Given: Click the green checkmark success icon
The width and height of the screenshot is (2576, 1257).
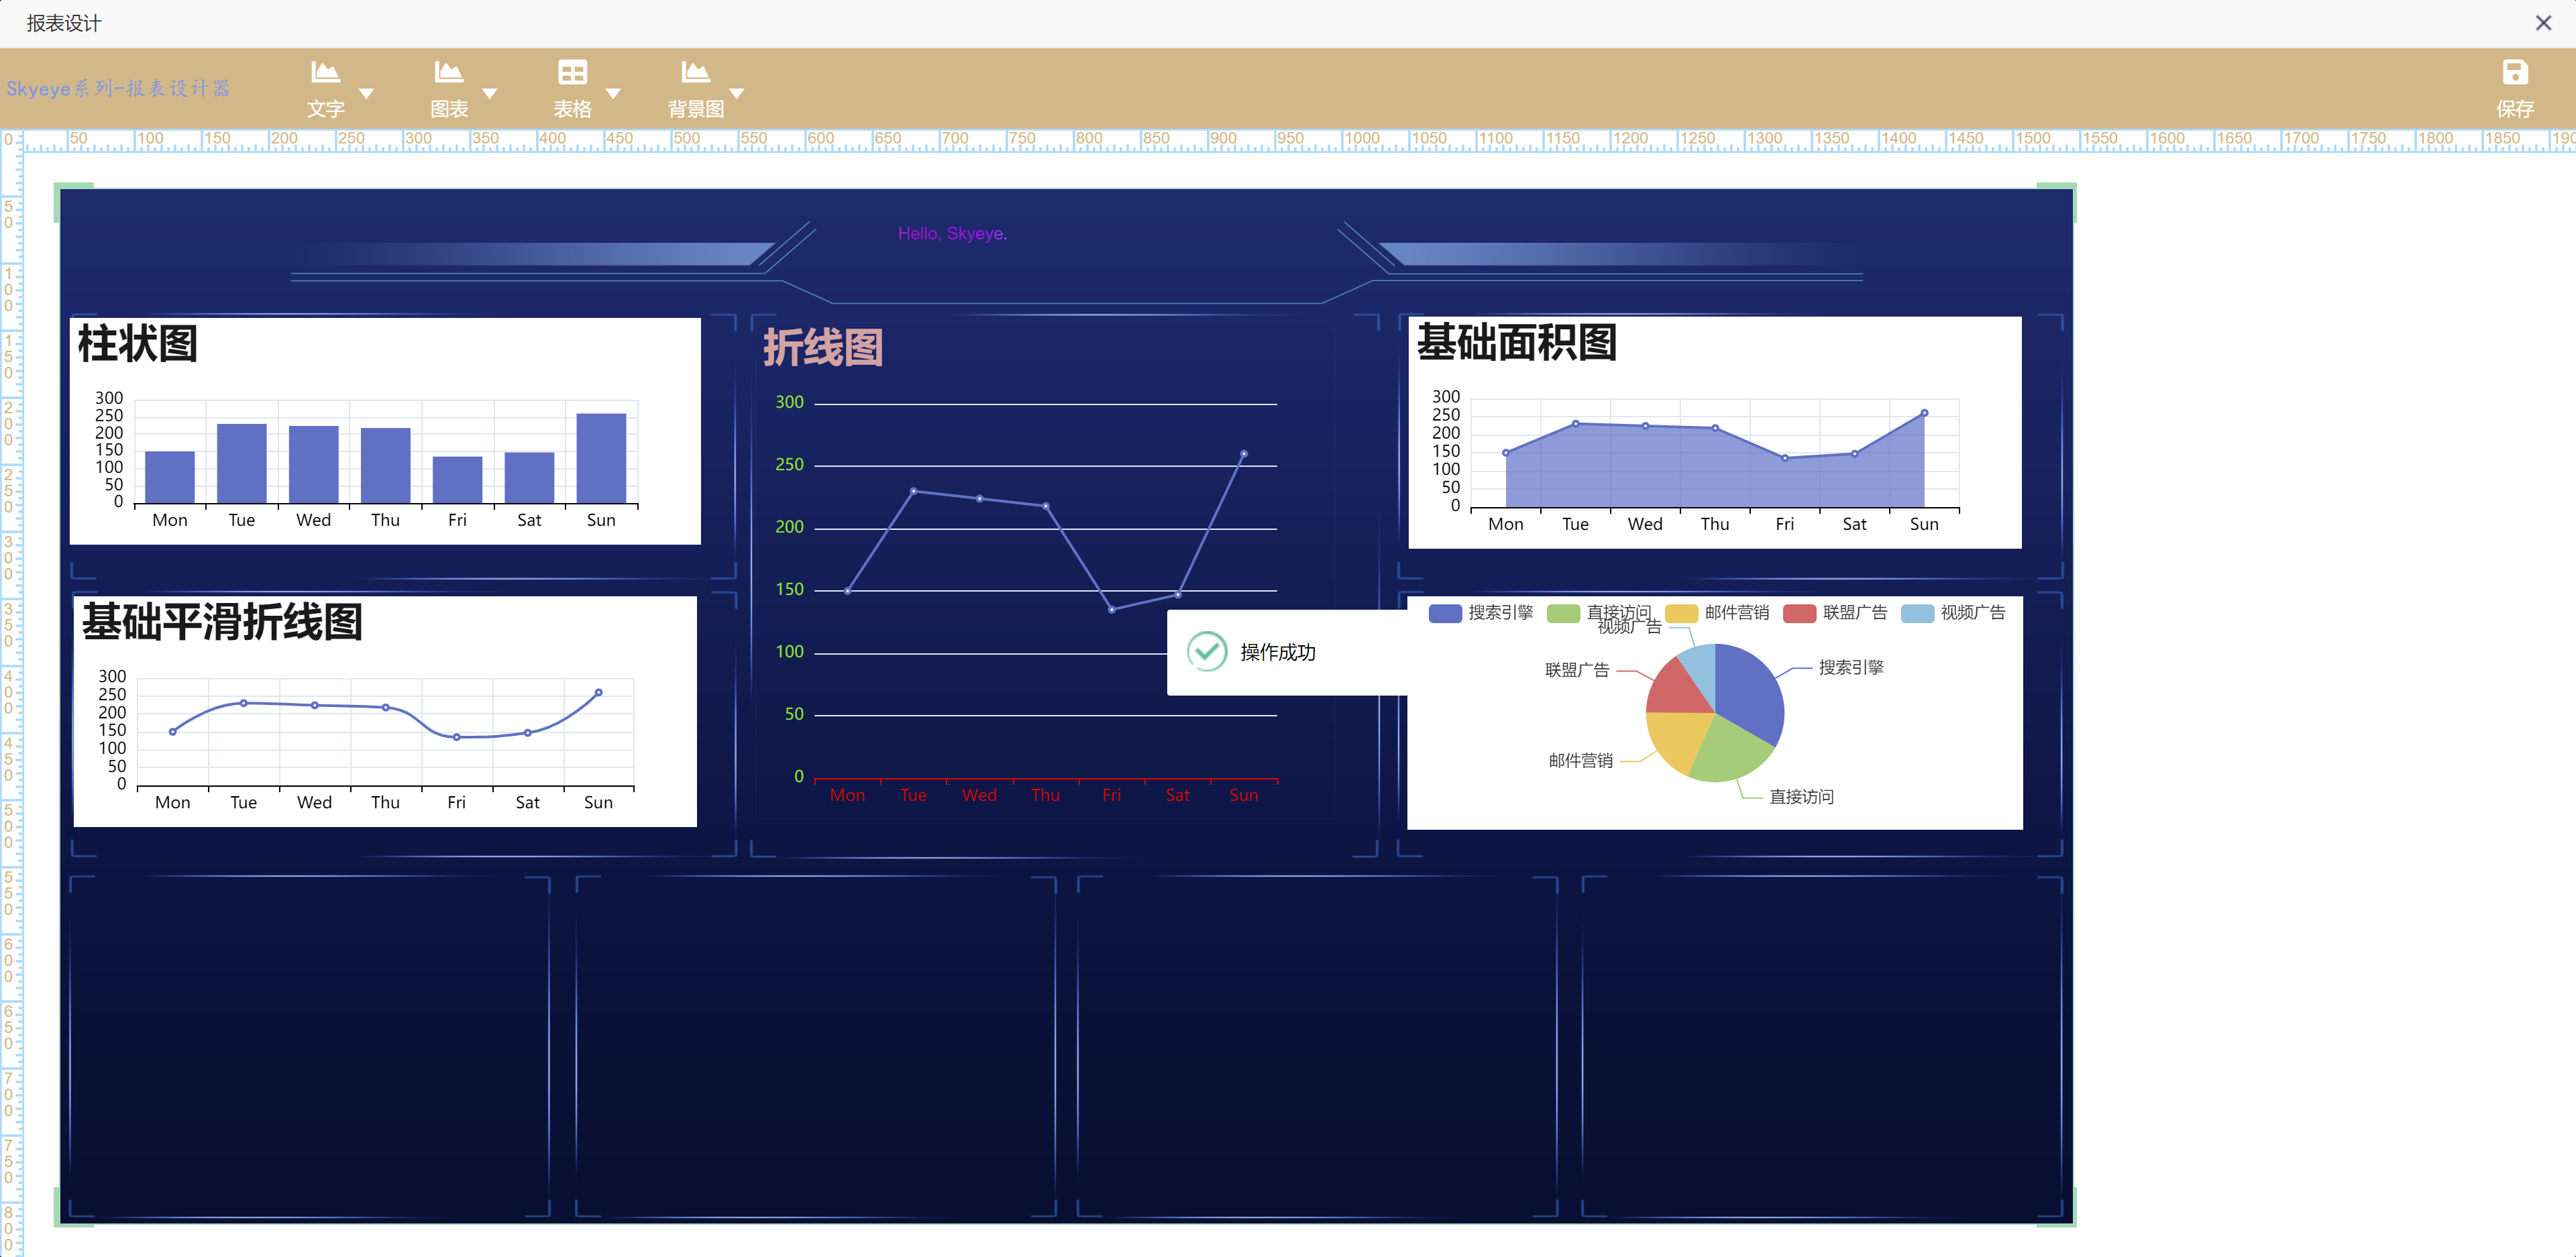Looking at the screenshot, I should pos(1207,652).
